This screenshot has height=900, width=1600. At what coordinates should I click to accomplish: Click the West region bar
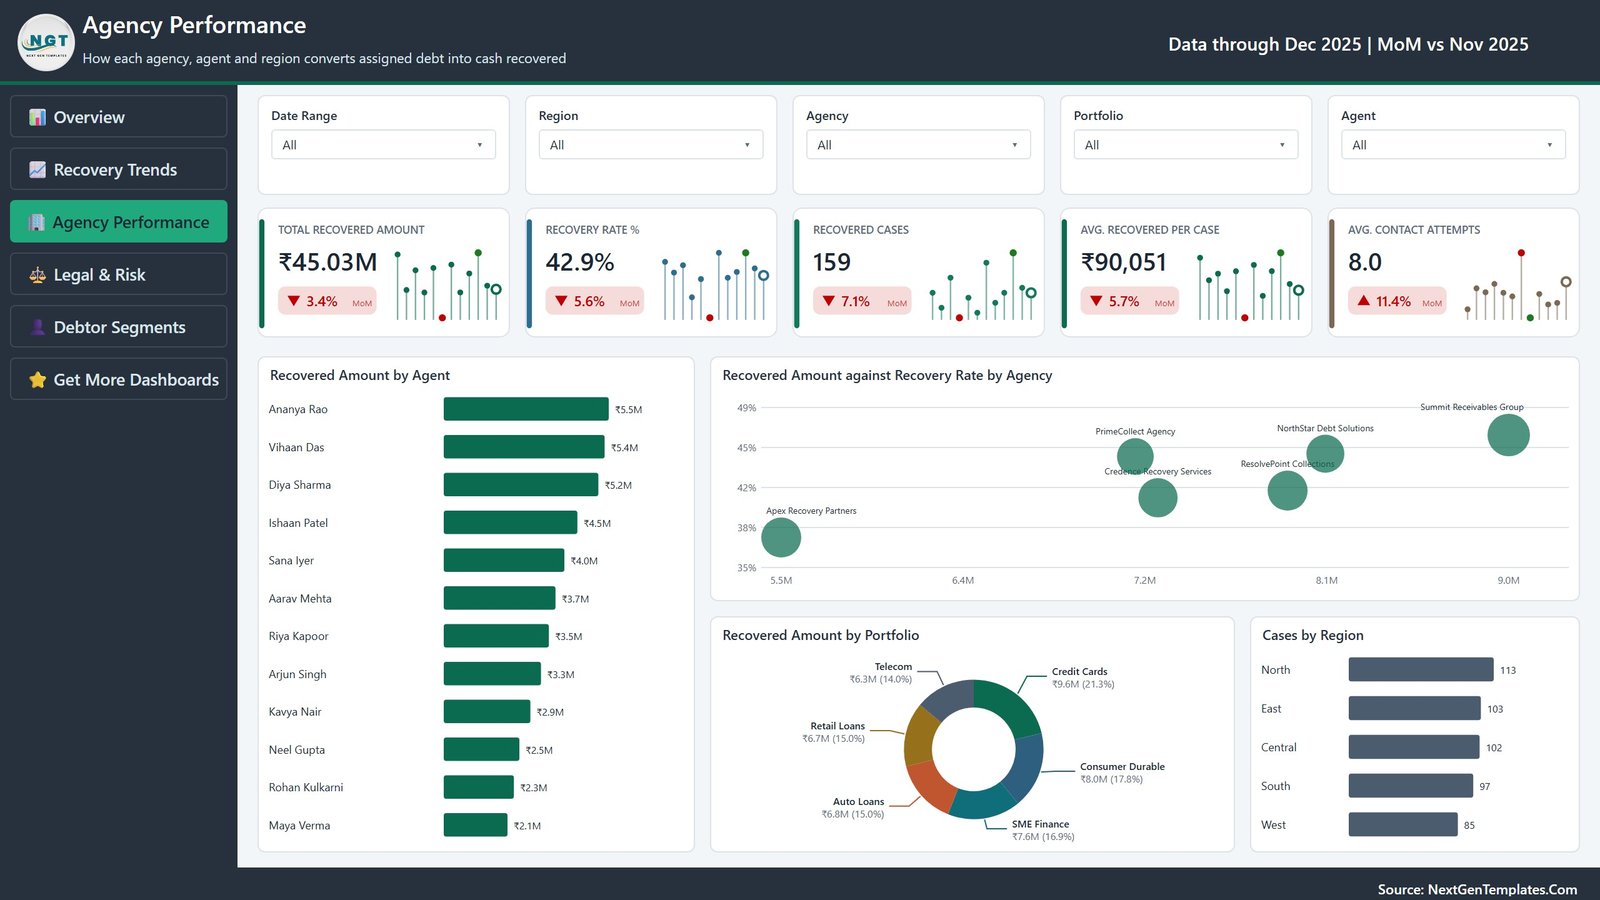[1403, 825]
